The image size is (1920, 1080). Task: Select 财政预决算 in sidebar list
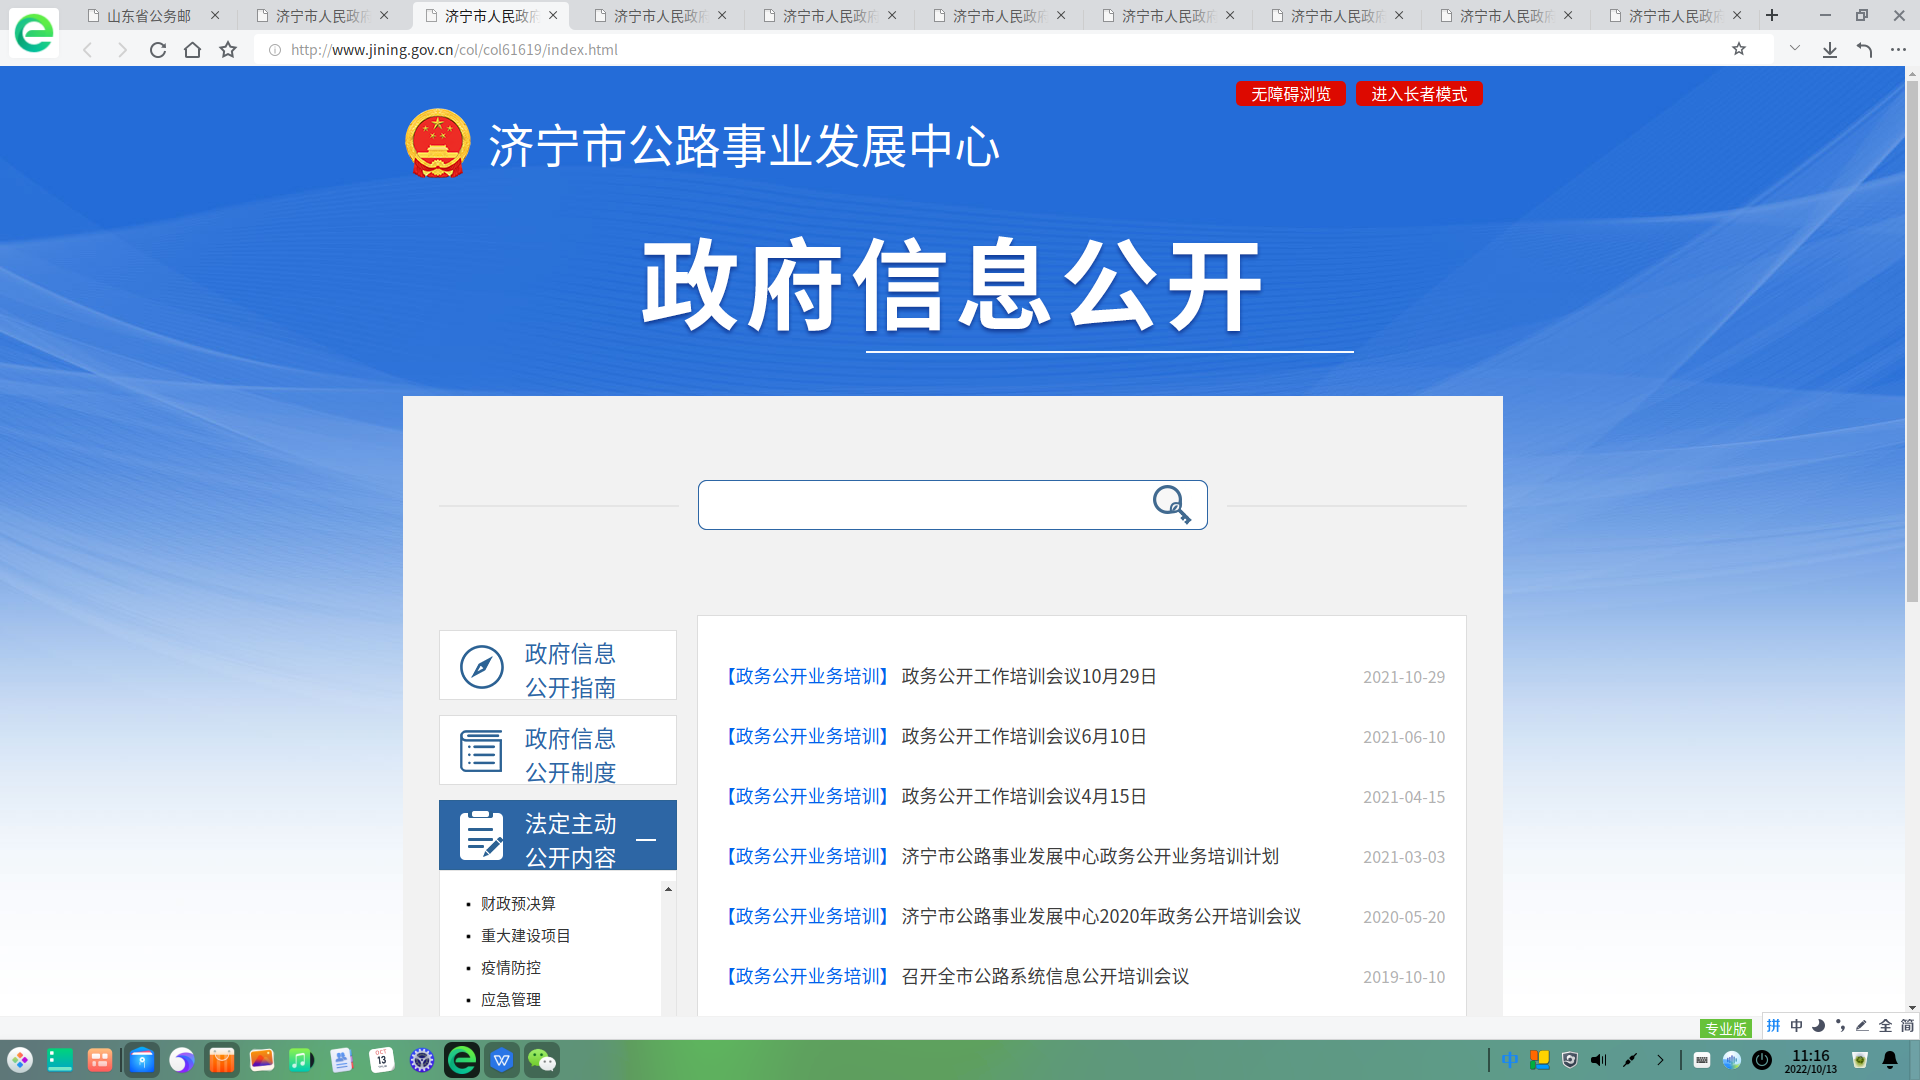518,904
